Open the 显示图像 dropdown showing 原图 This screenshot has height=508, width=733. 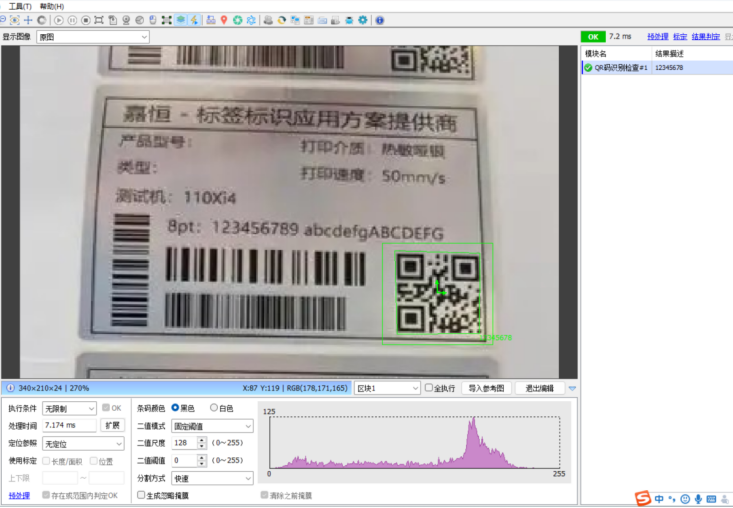[x=93, y=37]
